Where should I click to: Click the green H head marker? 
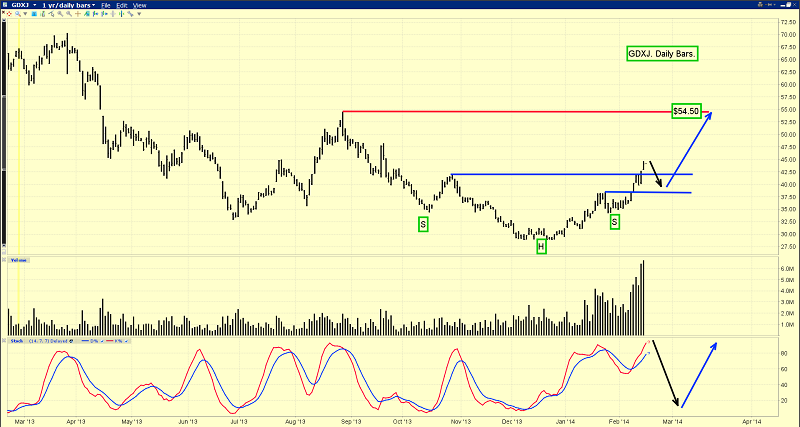click(x=541, y=247)
